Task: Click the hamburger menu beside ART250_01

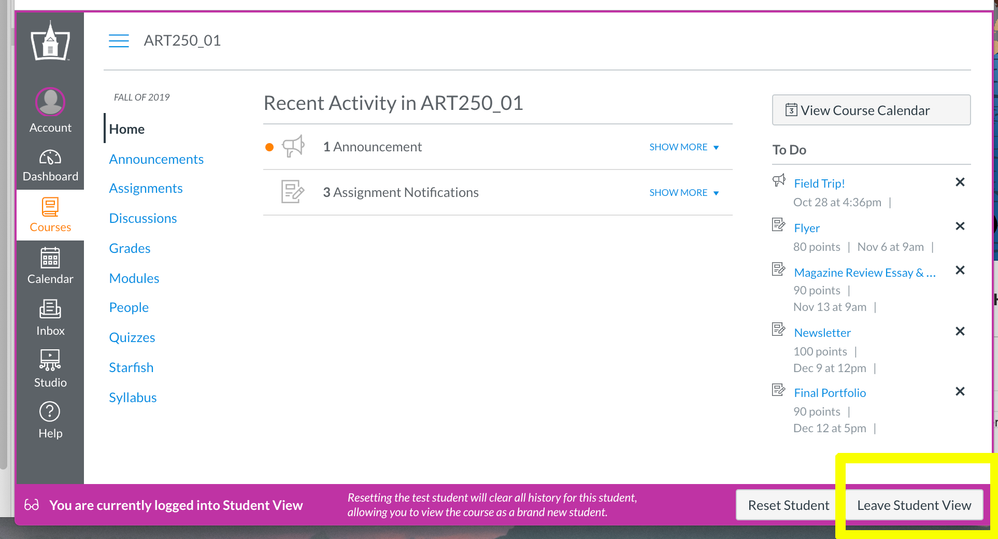Action: (x=119, y=41)
